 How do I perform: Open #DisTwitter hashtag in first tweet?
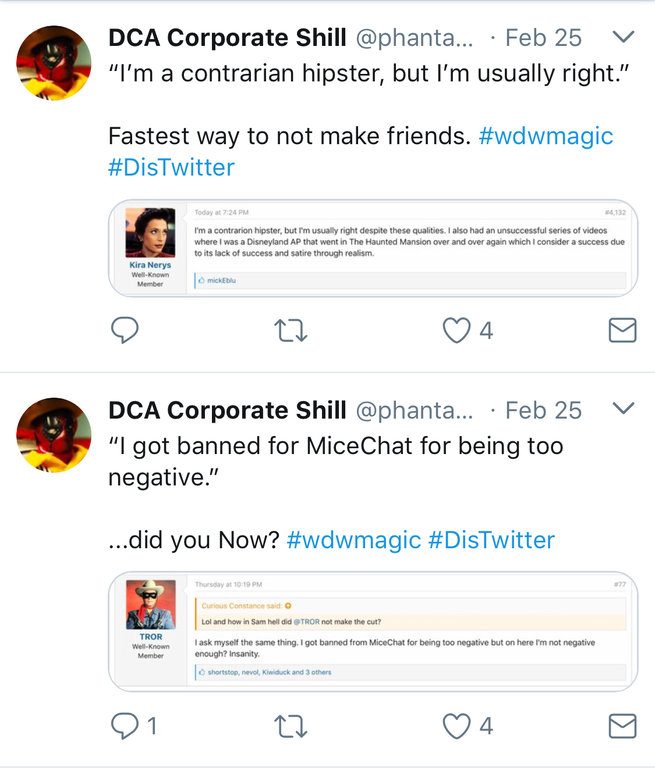[x=171, y=165]
